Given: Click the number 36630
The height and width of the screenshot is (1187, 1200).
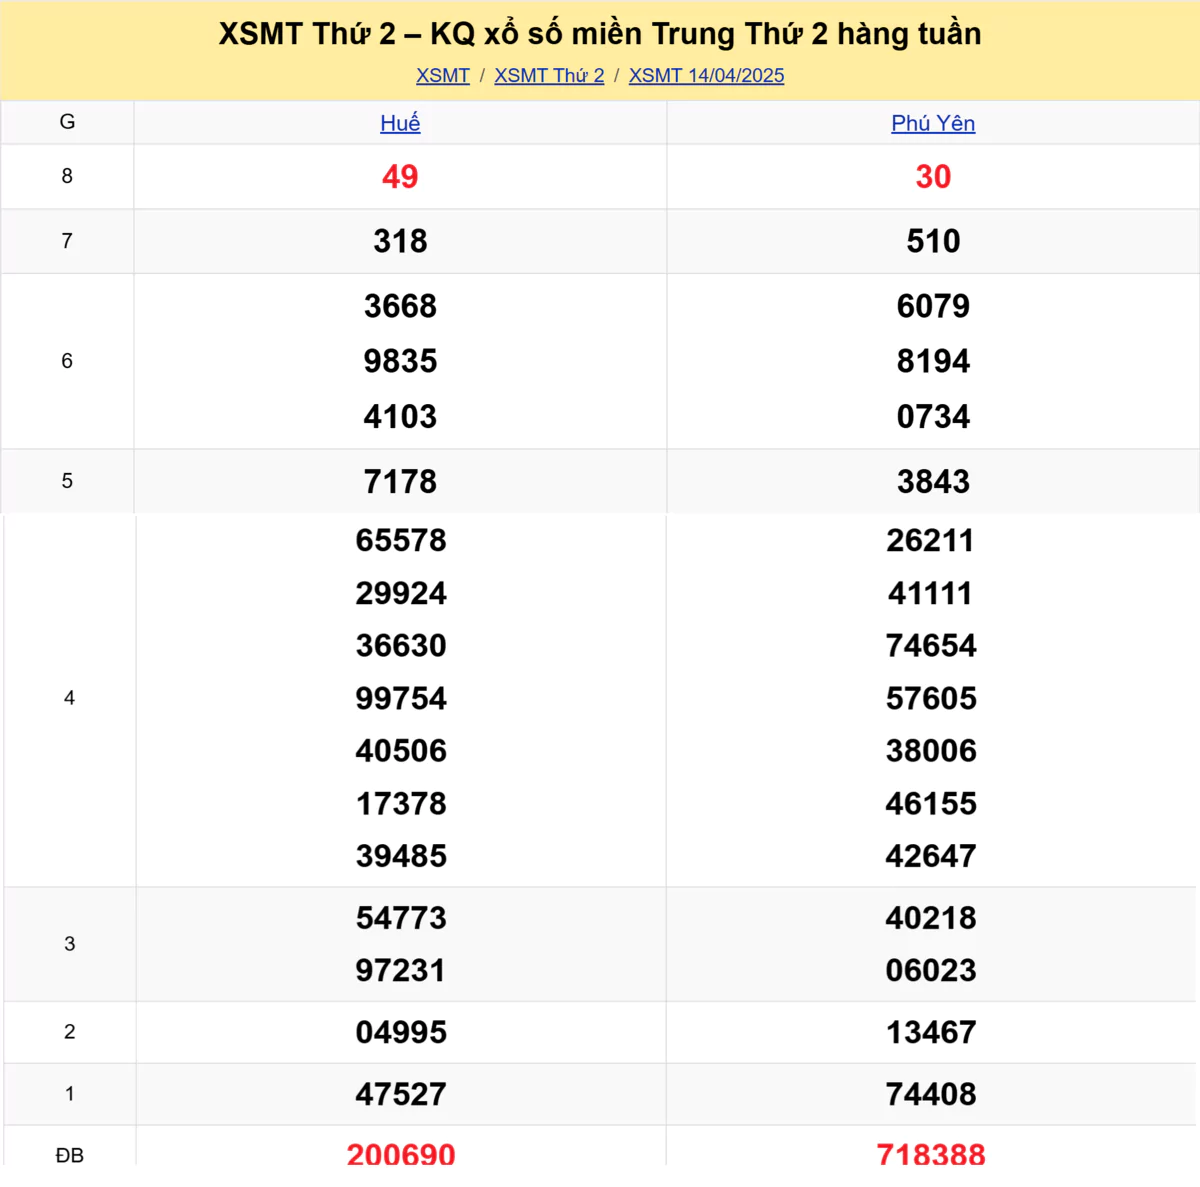Looking at the screenshot, I should coord(401,645).
